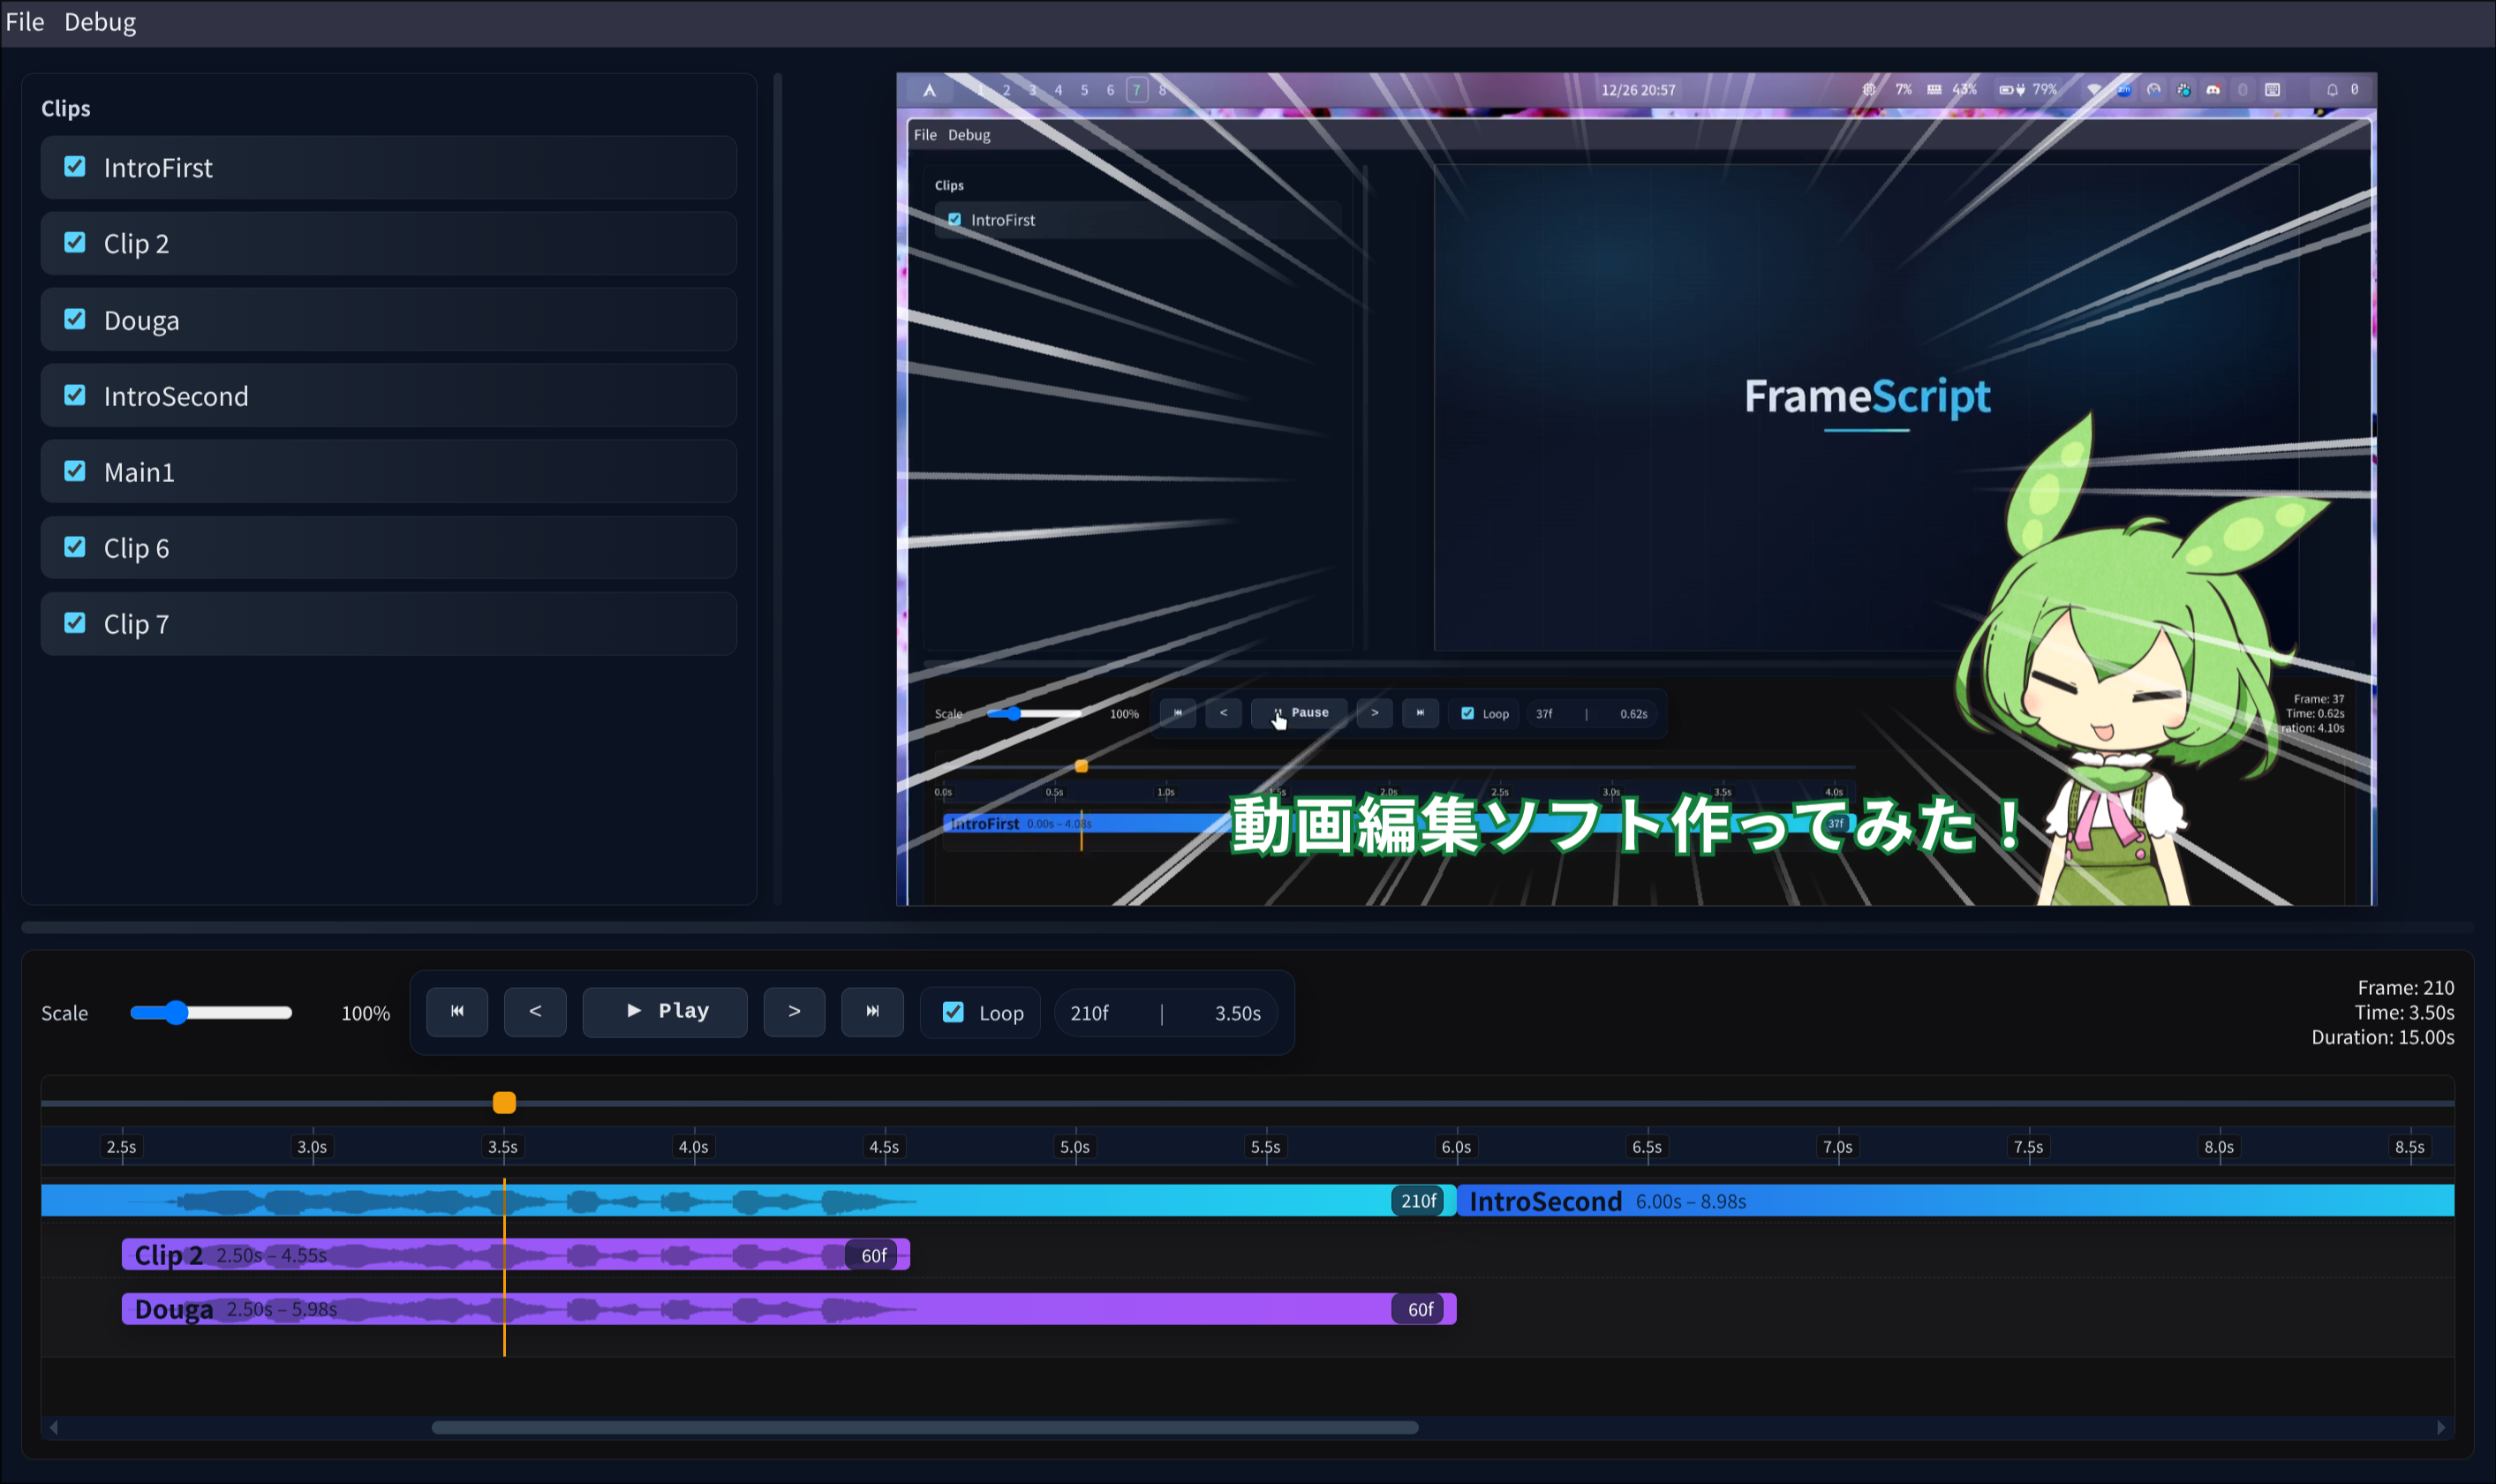The width and height of the screenshot is (2496, 1484).
Task: Disable the Loop checkbox
Action: point(953,1012)
